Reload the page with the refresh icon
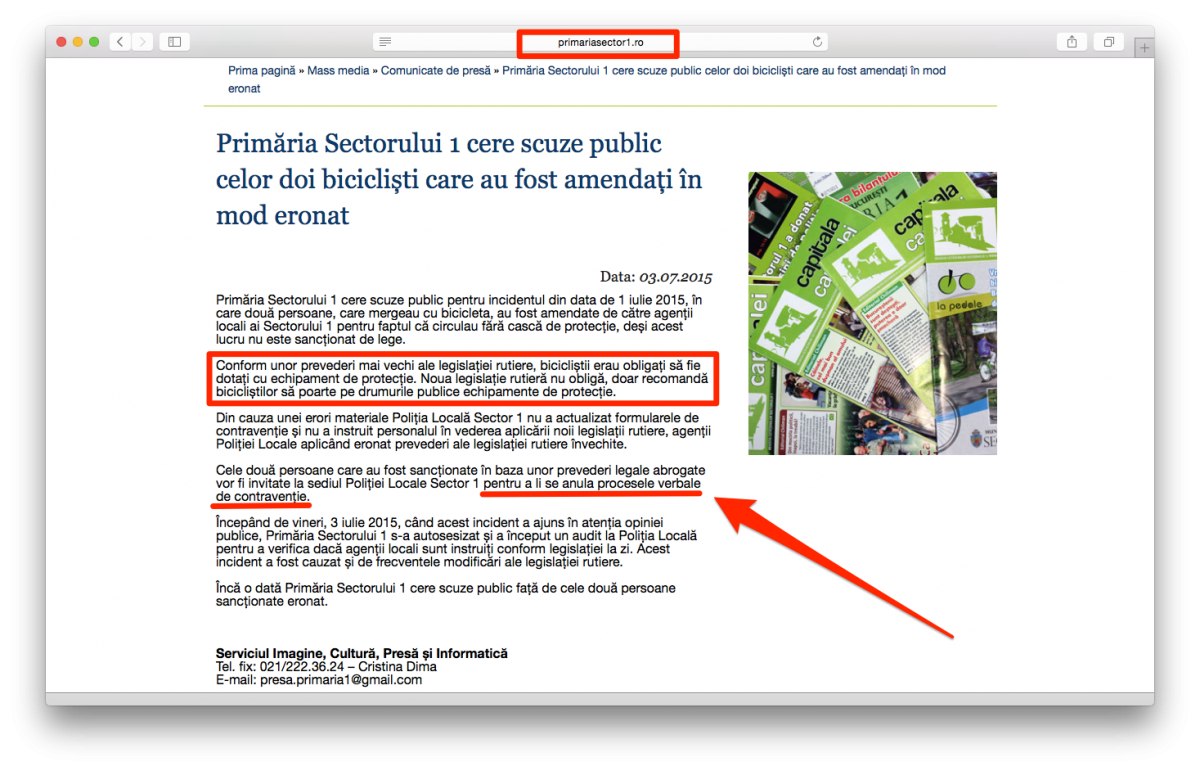Image resolution: width=1200 pixels, height=771 pixels. [817, 42]
